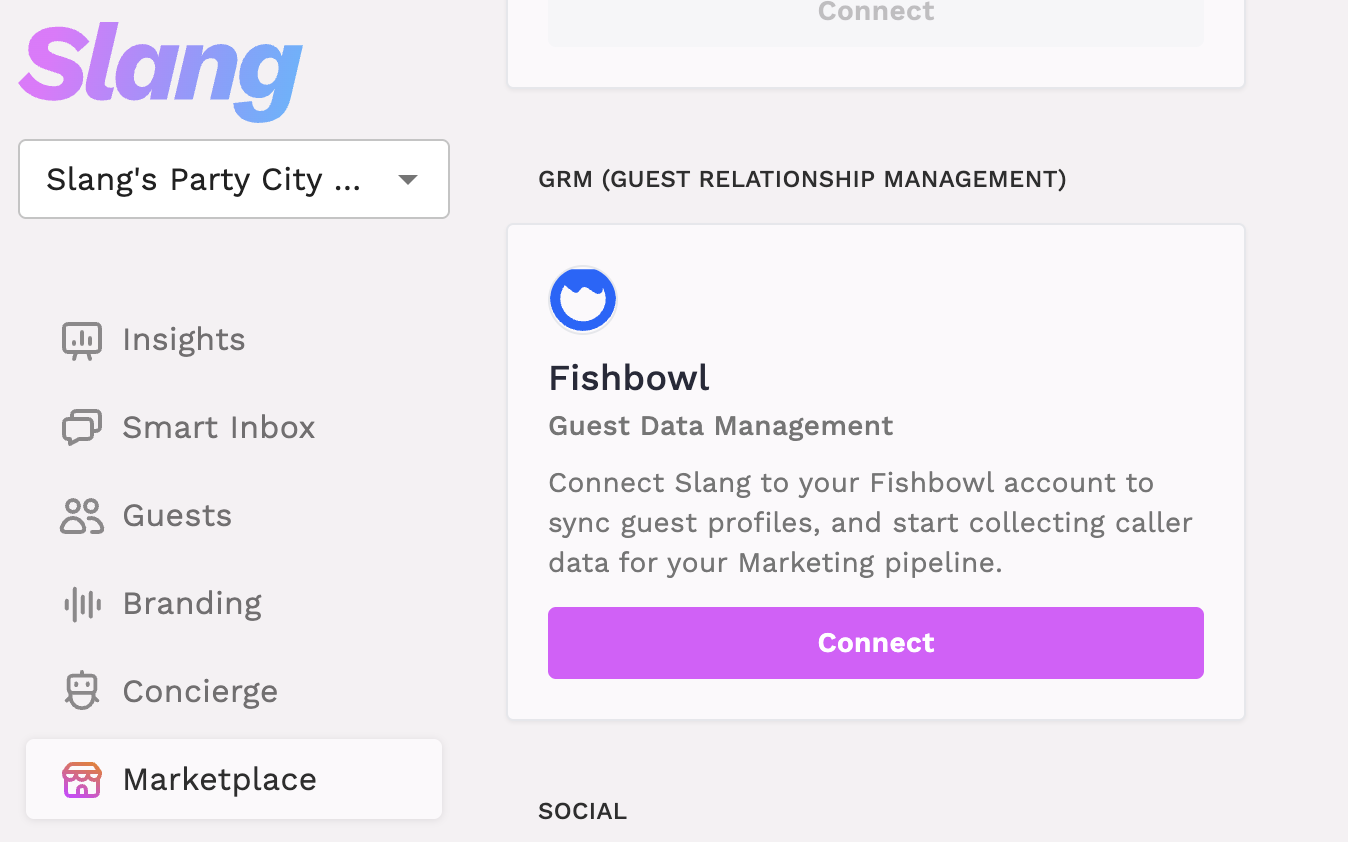1348x842 pixels.
Task: Open the Smart Inbox section
Action: (x=218, y=428)
